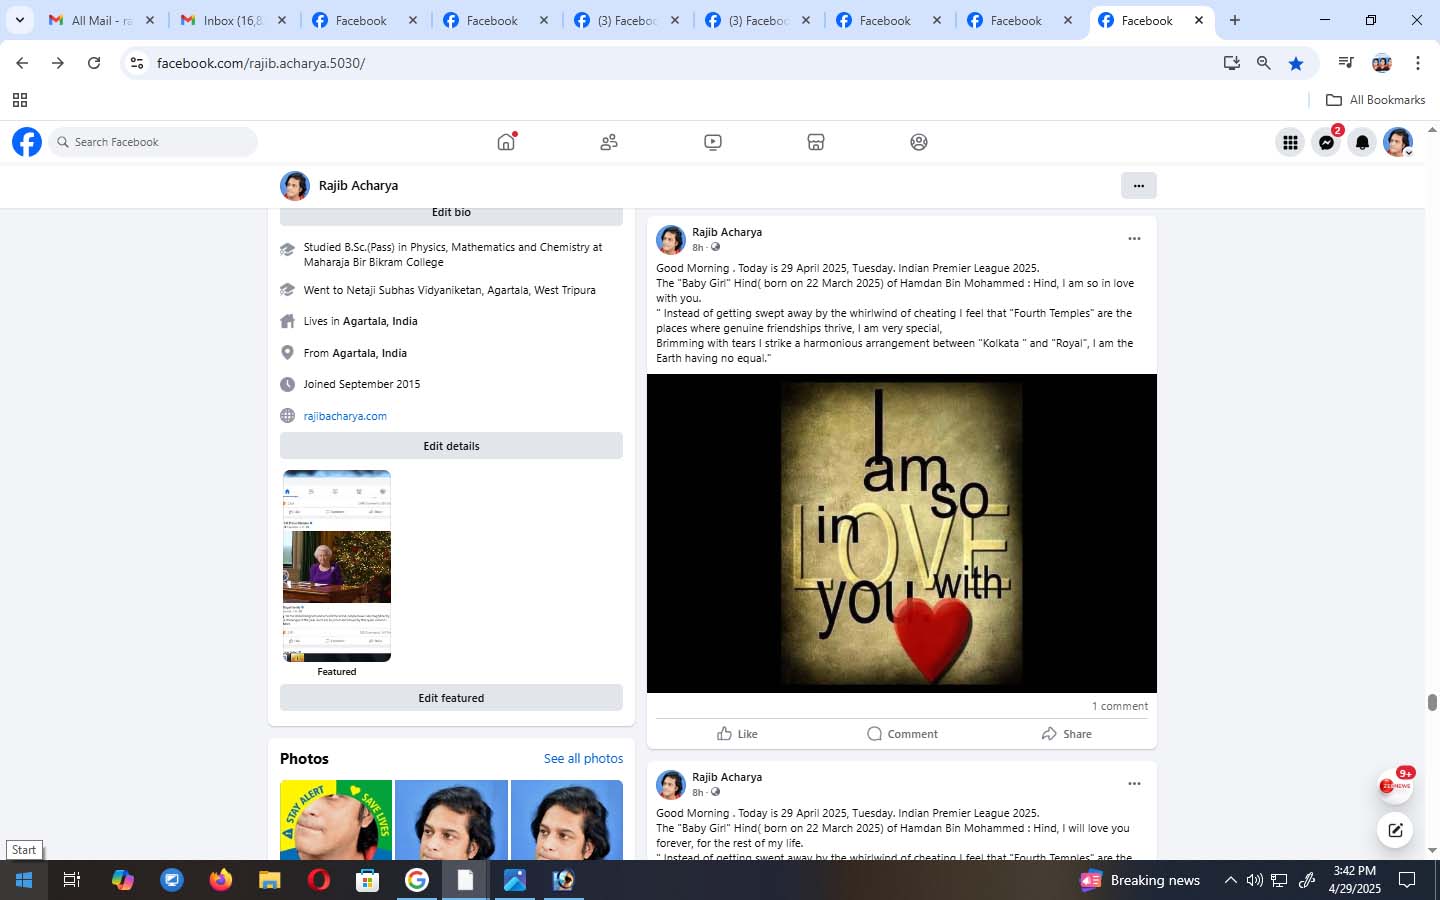1440x900 pixels.
Task: Click the browser address bar
Action: point(680,63)
